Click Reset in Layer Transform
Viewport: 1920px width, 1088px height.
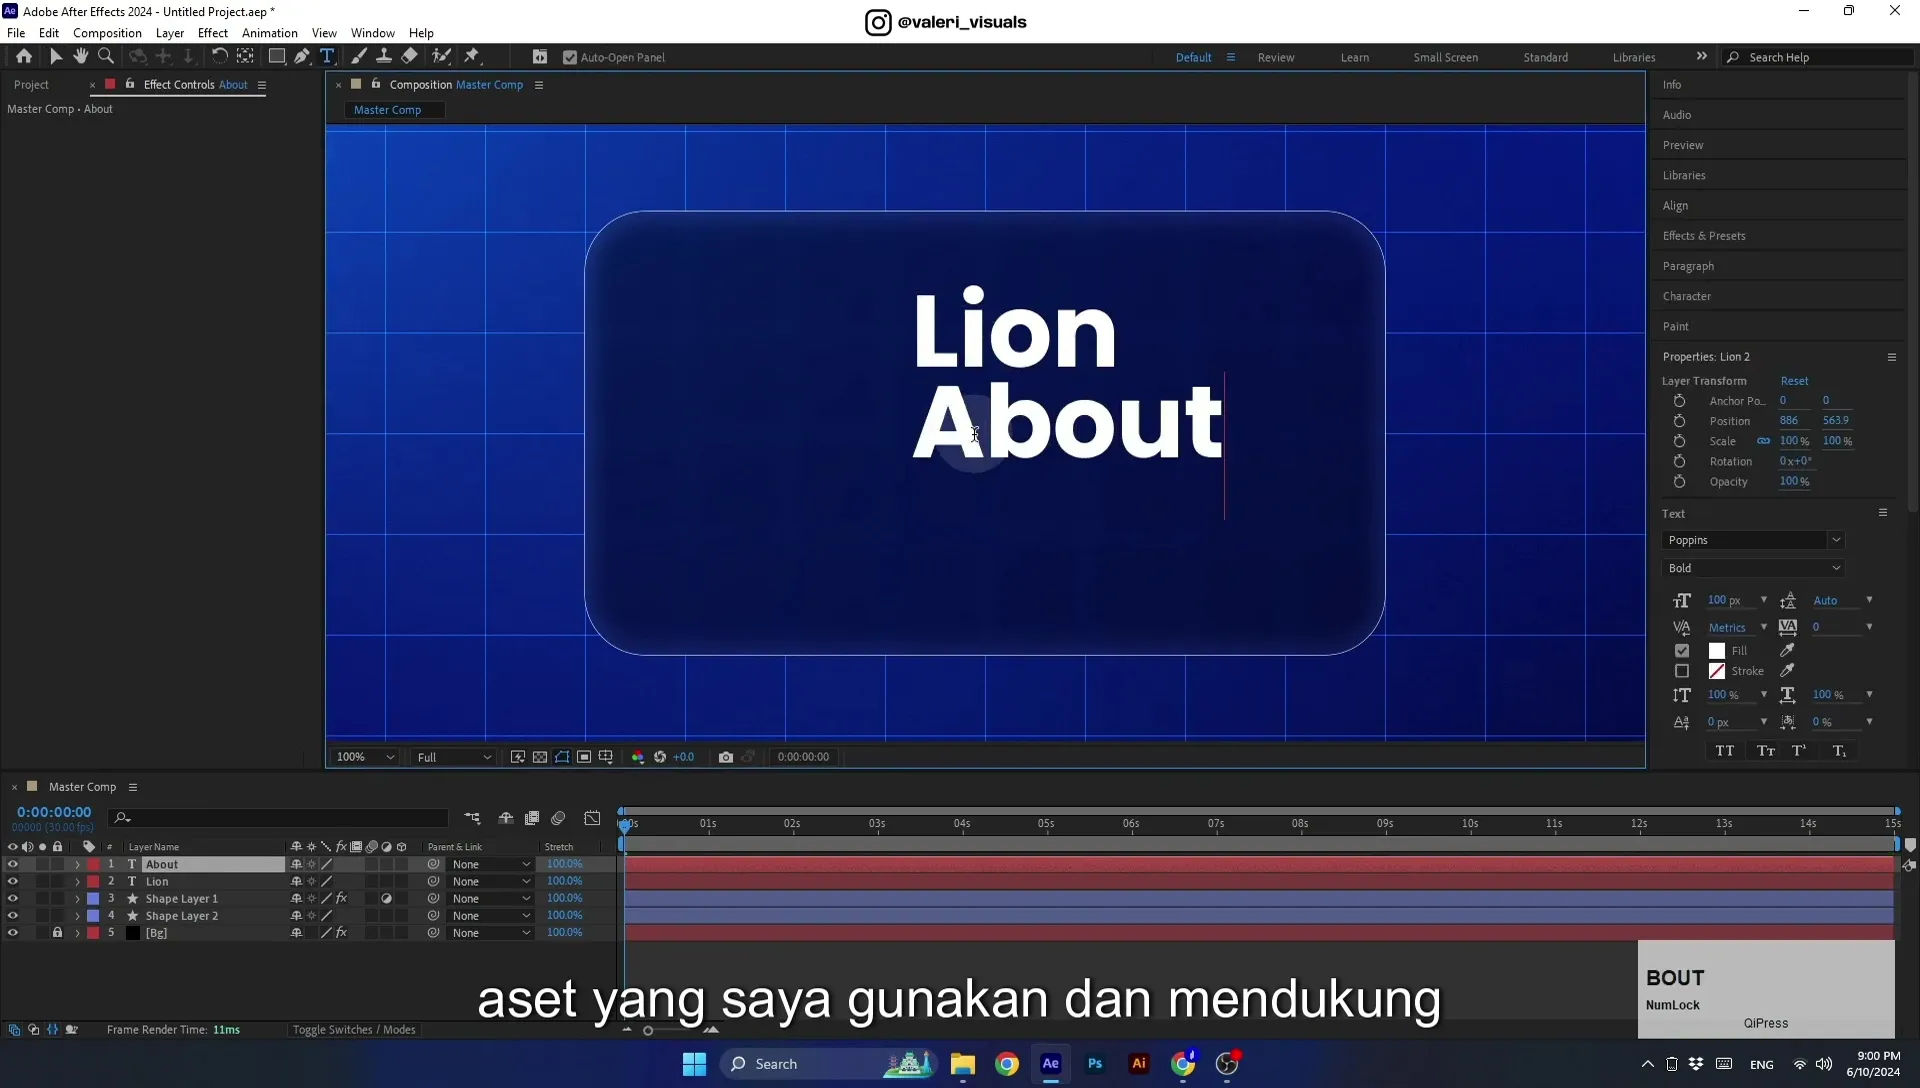tap(1794, 381)
